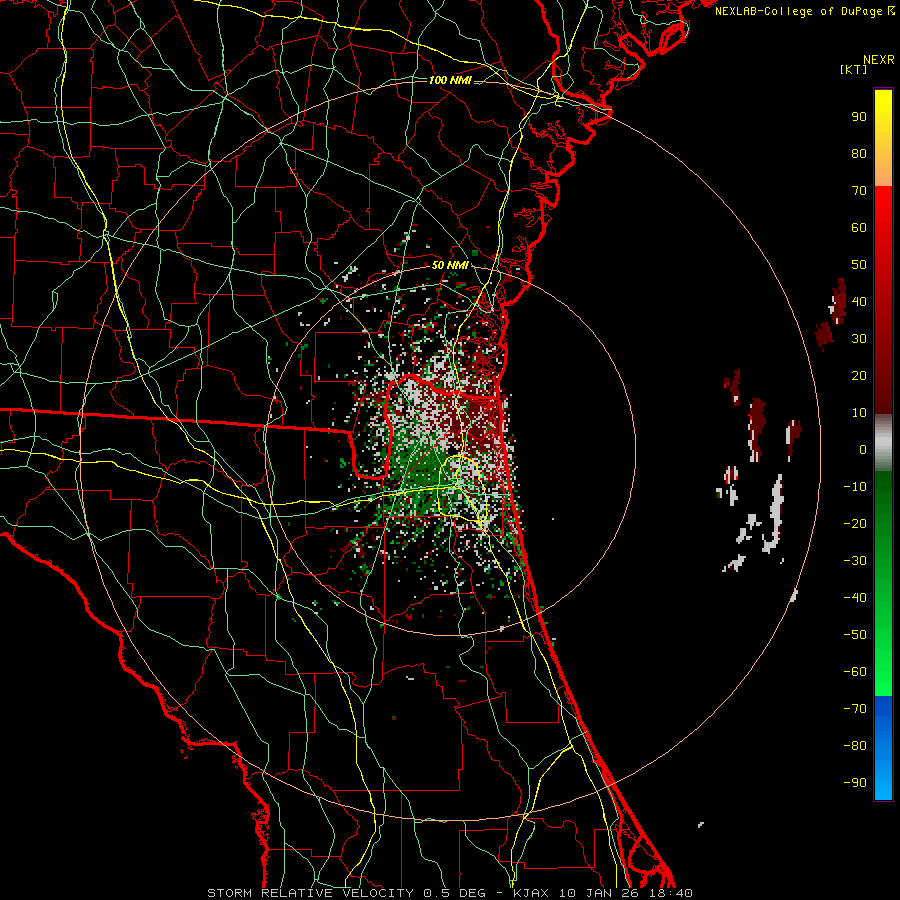Click the 0 knot scale value

tap(863, 449)
